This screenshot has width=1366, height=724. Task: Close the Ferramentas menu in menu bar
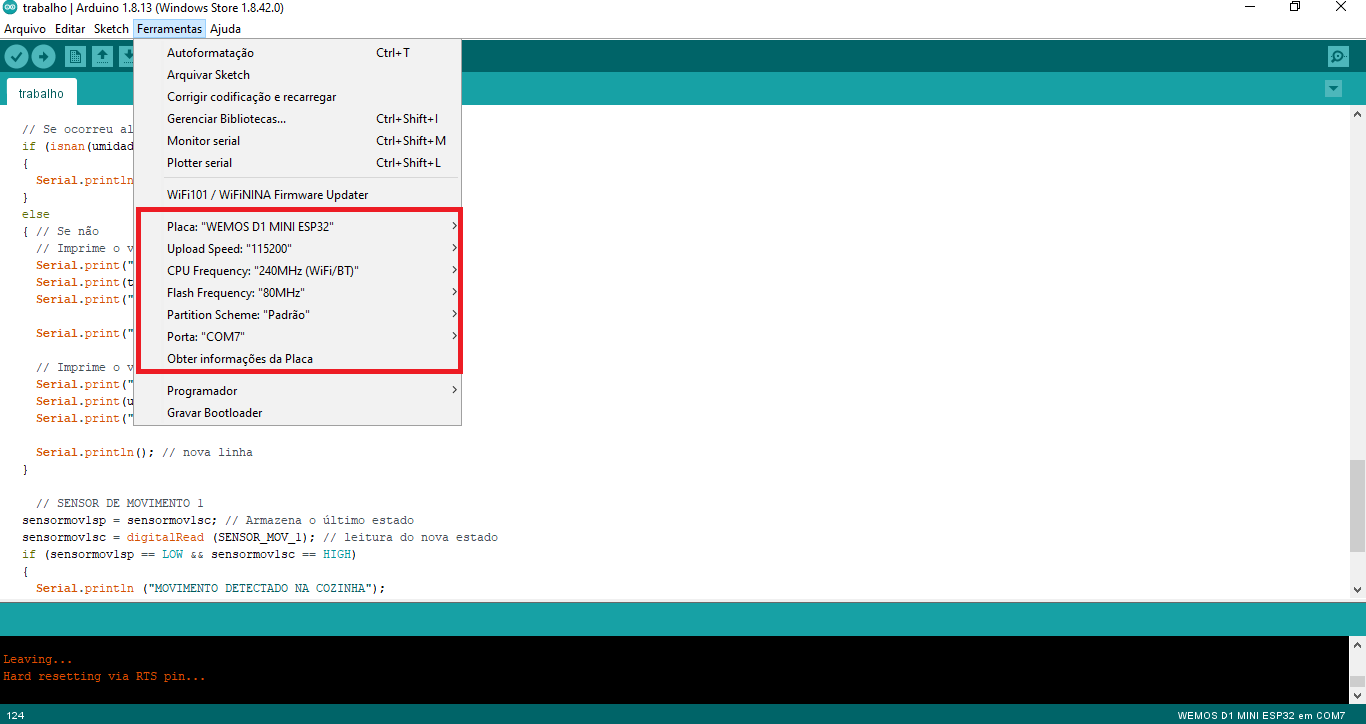coord(170,29)
